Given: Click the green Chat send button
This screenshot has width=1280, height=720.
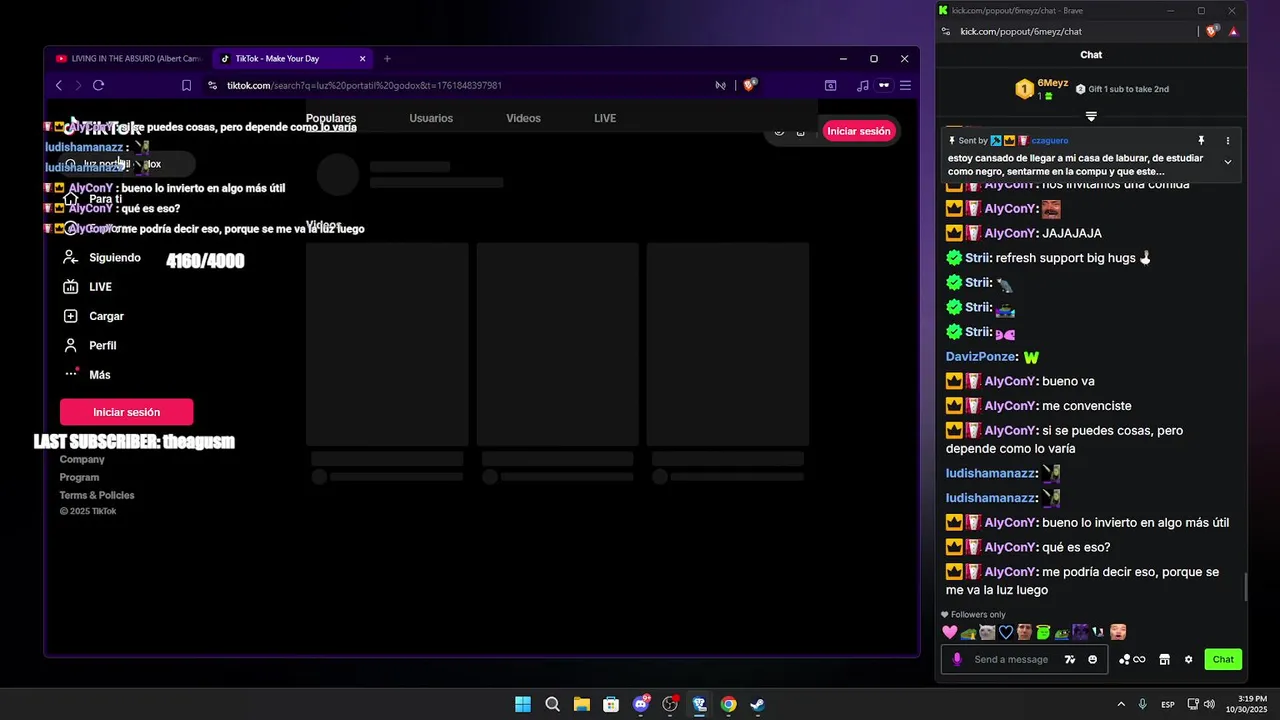Looking at the screenshot, I should [1223, 659].
